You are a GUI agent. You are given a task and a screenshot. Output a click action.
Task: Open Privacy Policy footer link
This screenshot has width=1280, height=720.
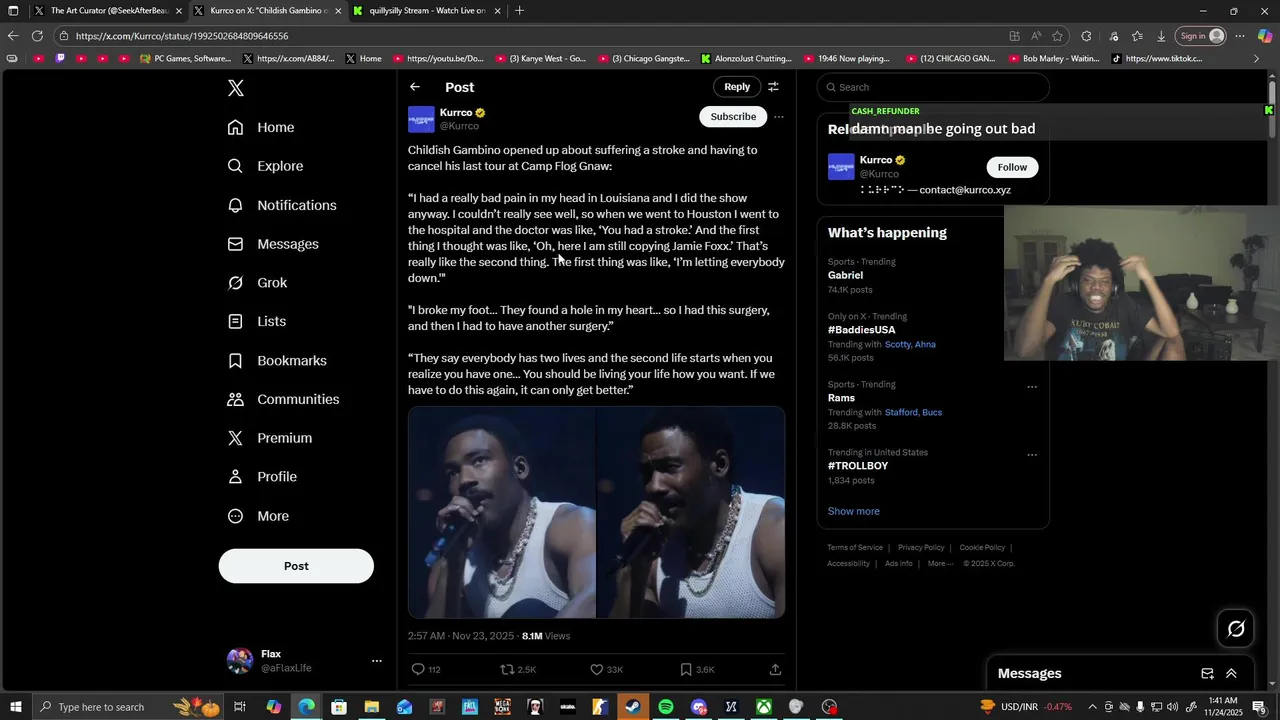921,547
